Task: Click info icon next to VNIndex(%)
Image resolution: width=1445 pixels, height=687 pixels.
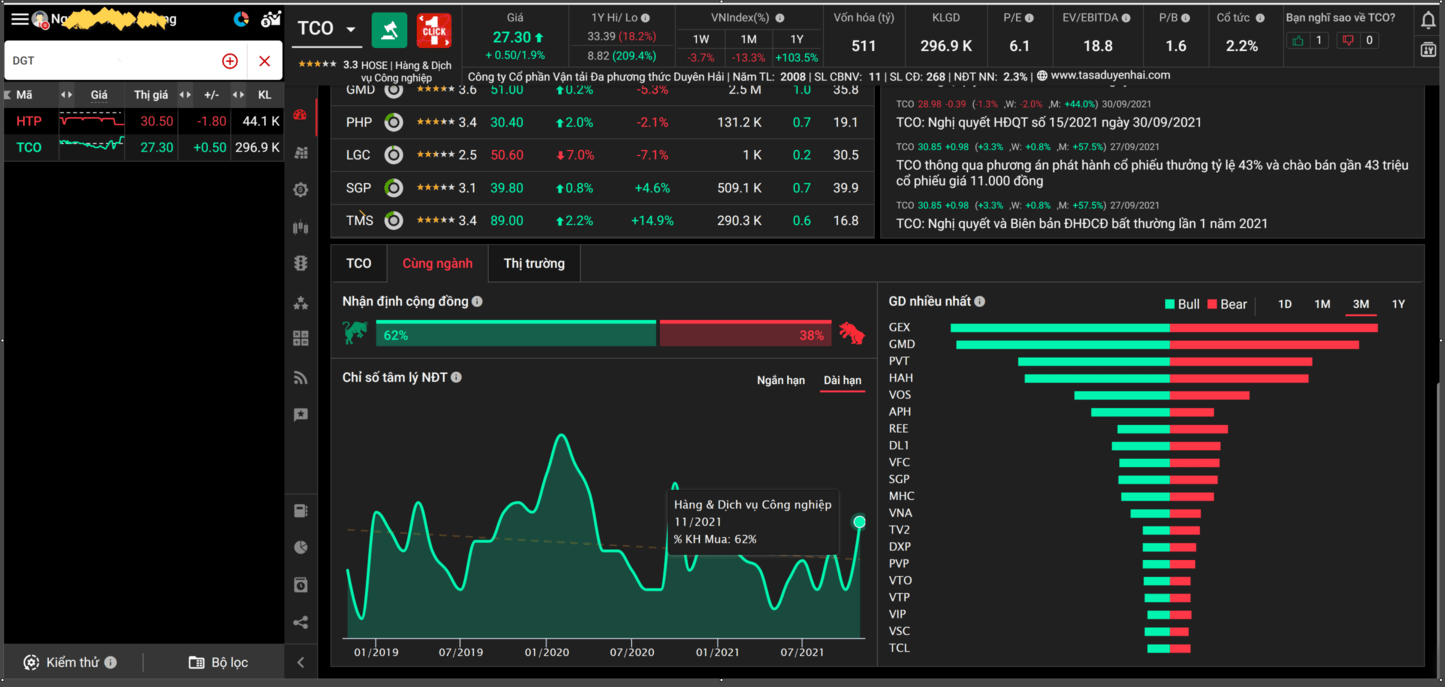Action: 780,18
